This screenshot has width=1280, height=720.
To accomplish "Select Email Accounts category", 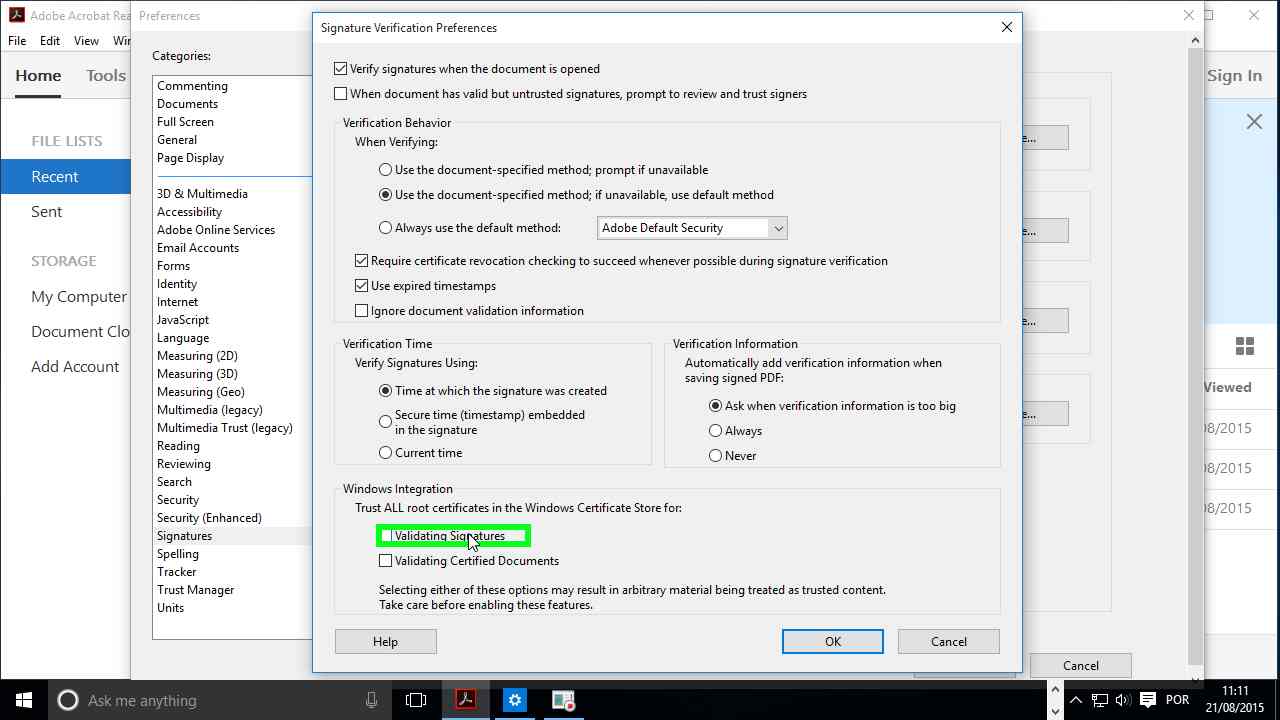I will (198, 248).
